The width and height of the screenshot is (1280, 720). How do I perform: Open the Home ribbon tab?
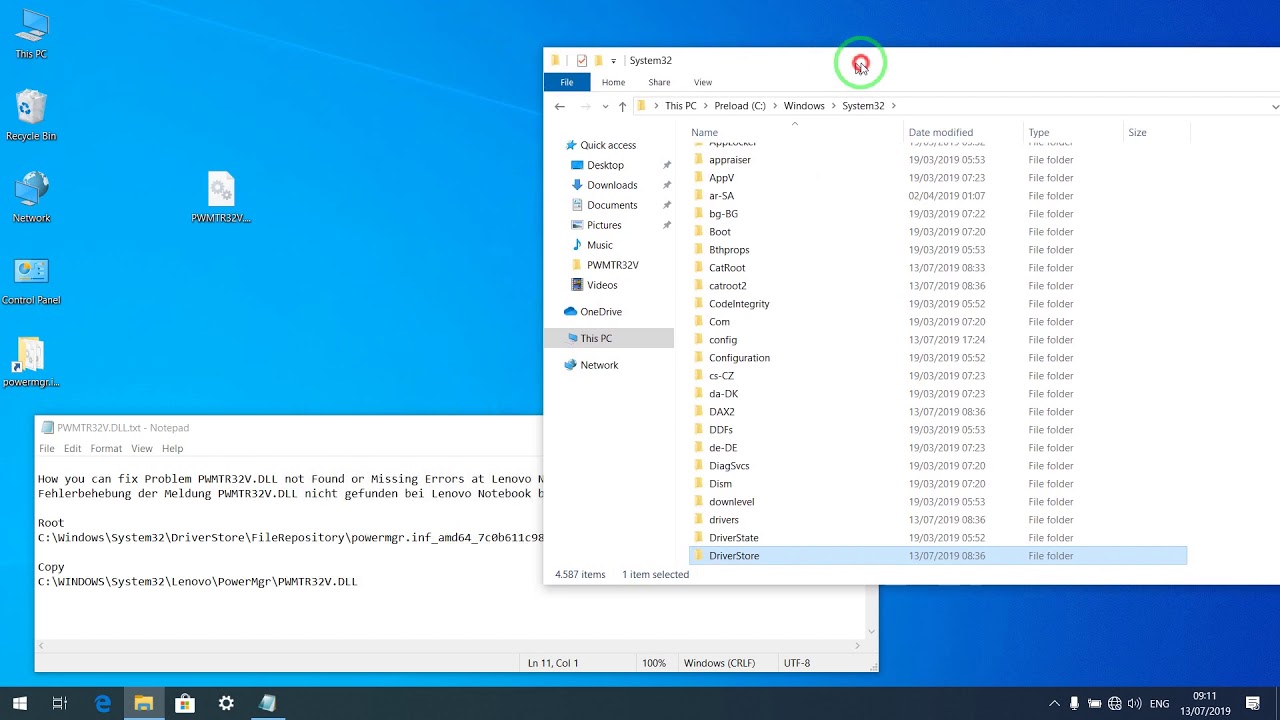pyautogui.click(x=613, y=82)
